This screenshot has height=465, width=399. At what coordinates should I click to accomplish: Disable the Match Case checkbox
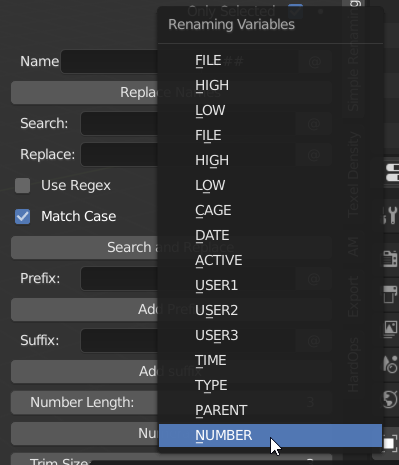point(22,216)
